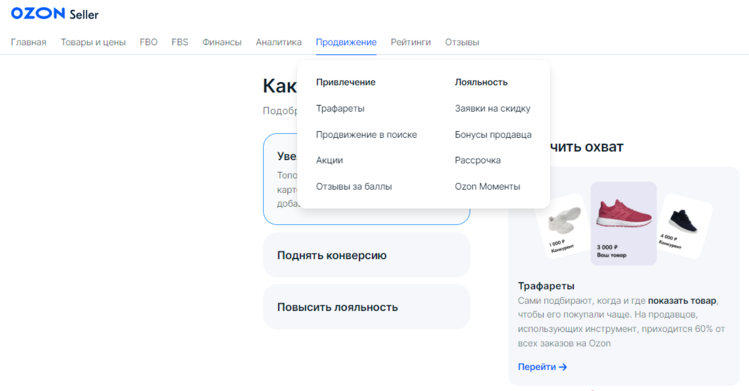Click the Продвижение menu tab
Viewport: 749px width, 391px height.
click(346, 42)
